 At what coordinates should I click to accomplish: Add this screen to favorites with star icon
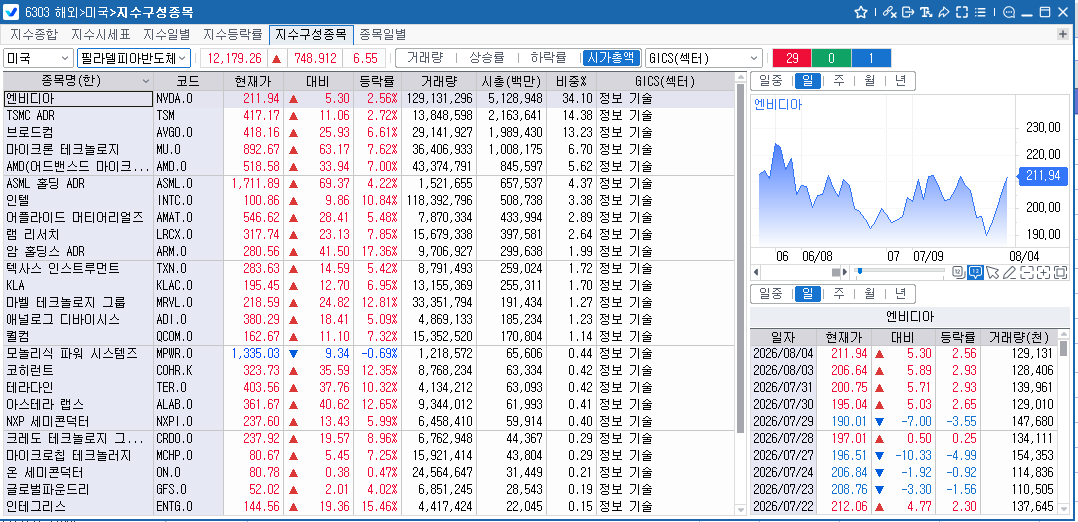[x=861, y=12]
